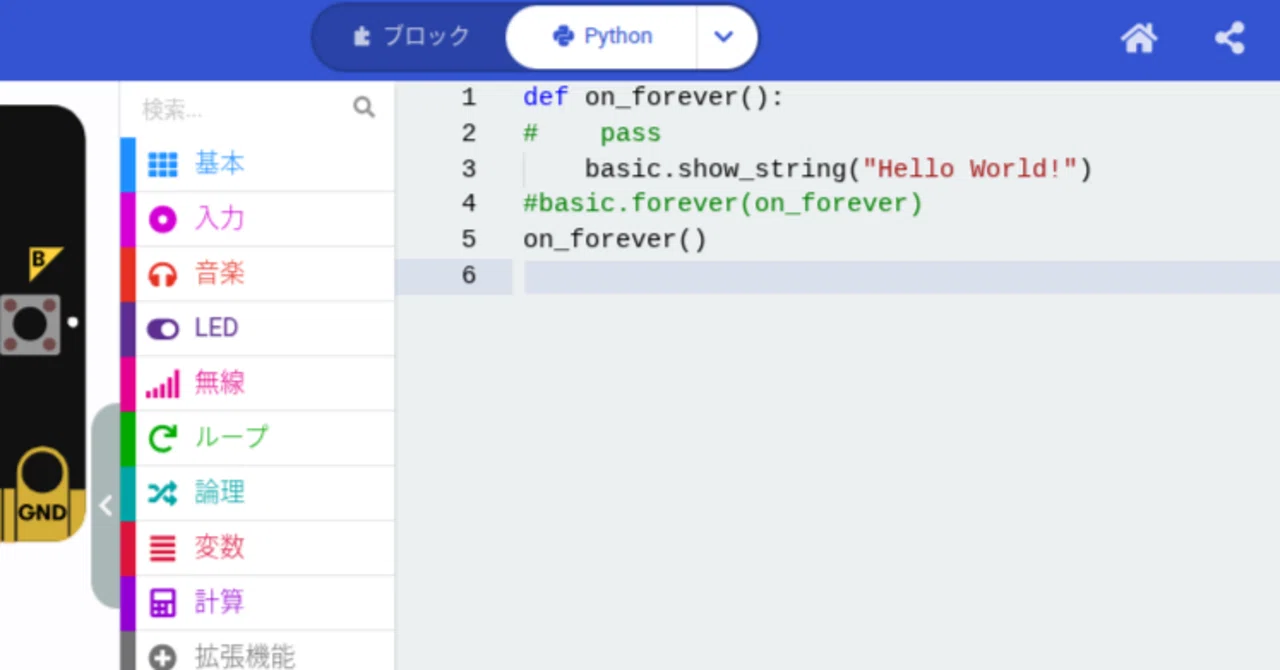Open the 論理 category
This screenshot has height=670, width=1280.
point(258,493)
